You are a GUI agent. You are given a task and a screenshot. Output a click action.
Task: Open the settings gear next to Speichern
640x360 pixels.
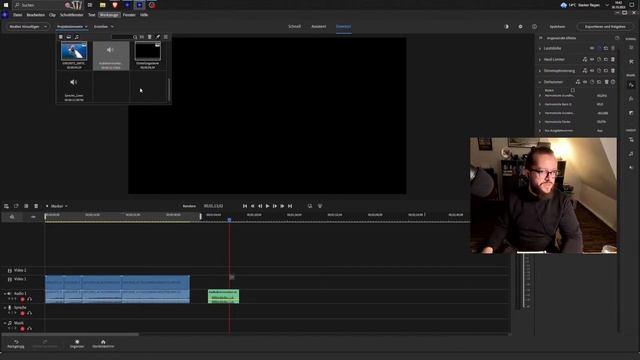pos(520,27)
